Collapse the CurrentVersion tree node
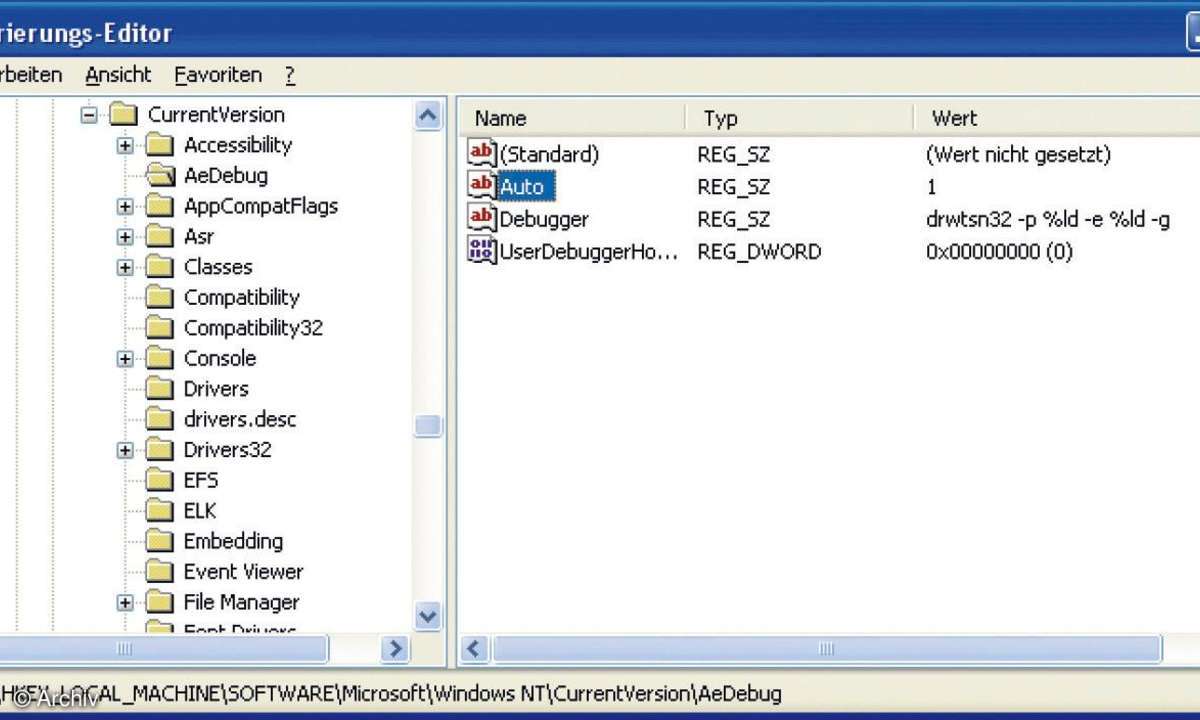Image resolution: width=1200 pixels, height=720 pixels. pos(88,114)
